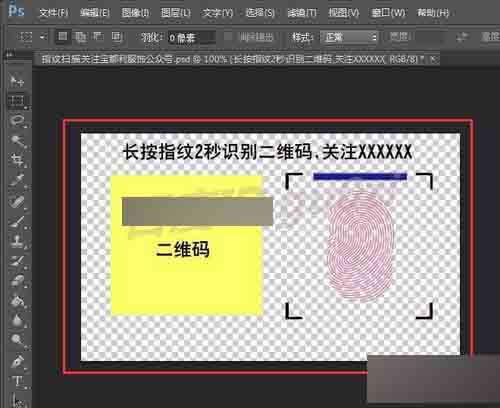Select the Spot Healing Brush tool

(x=17, y=201)
